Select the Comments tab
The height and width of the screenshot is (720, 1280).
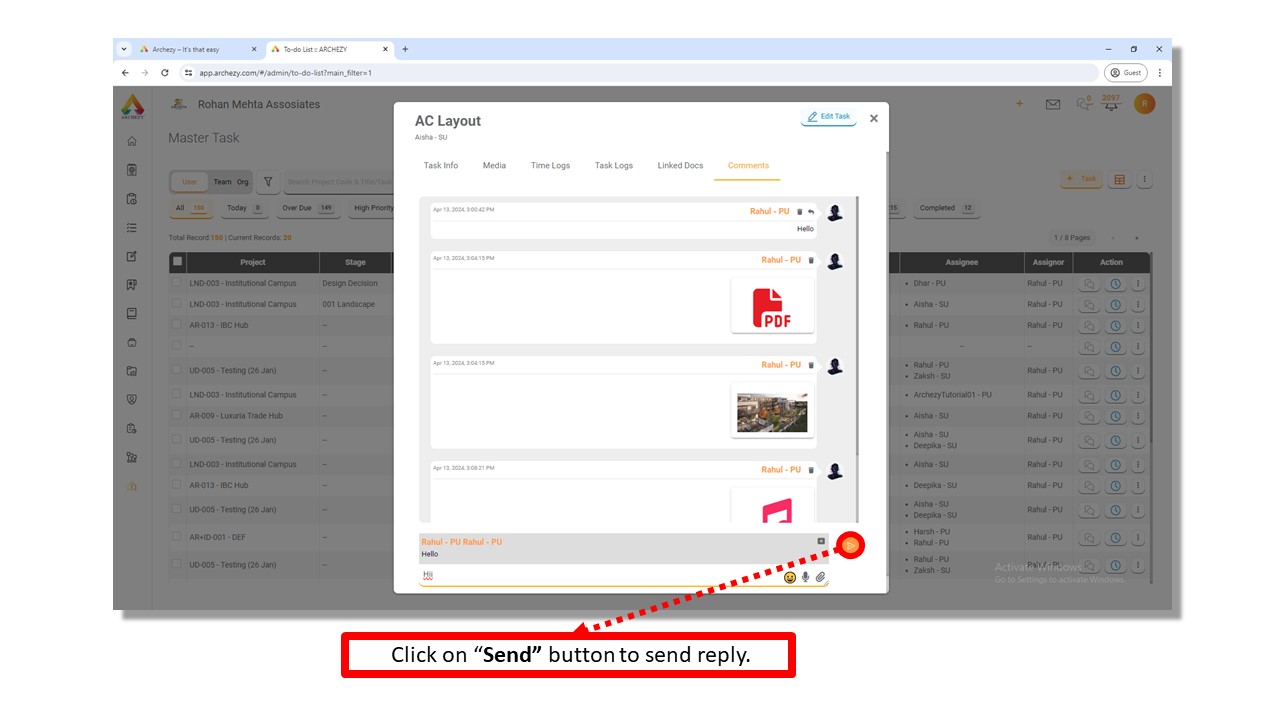pos(748,166)
